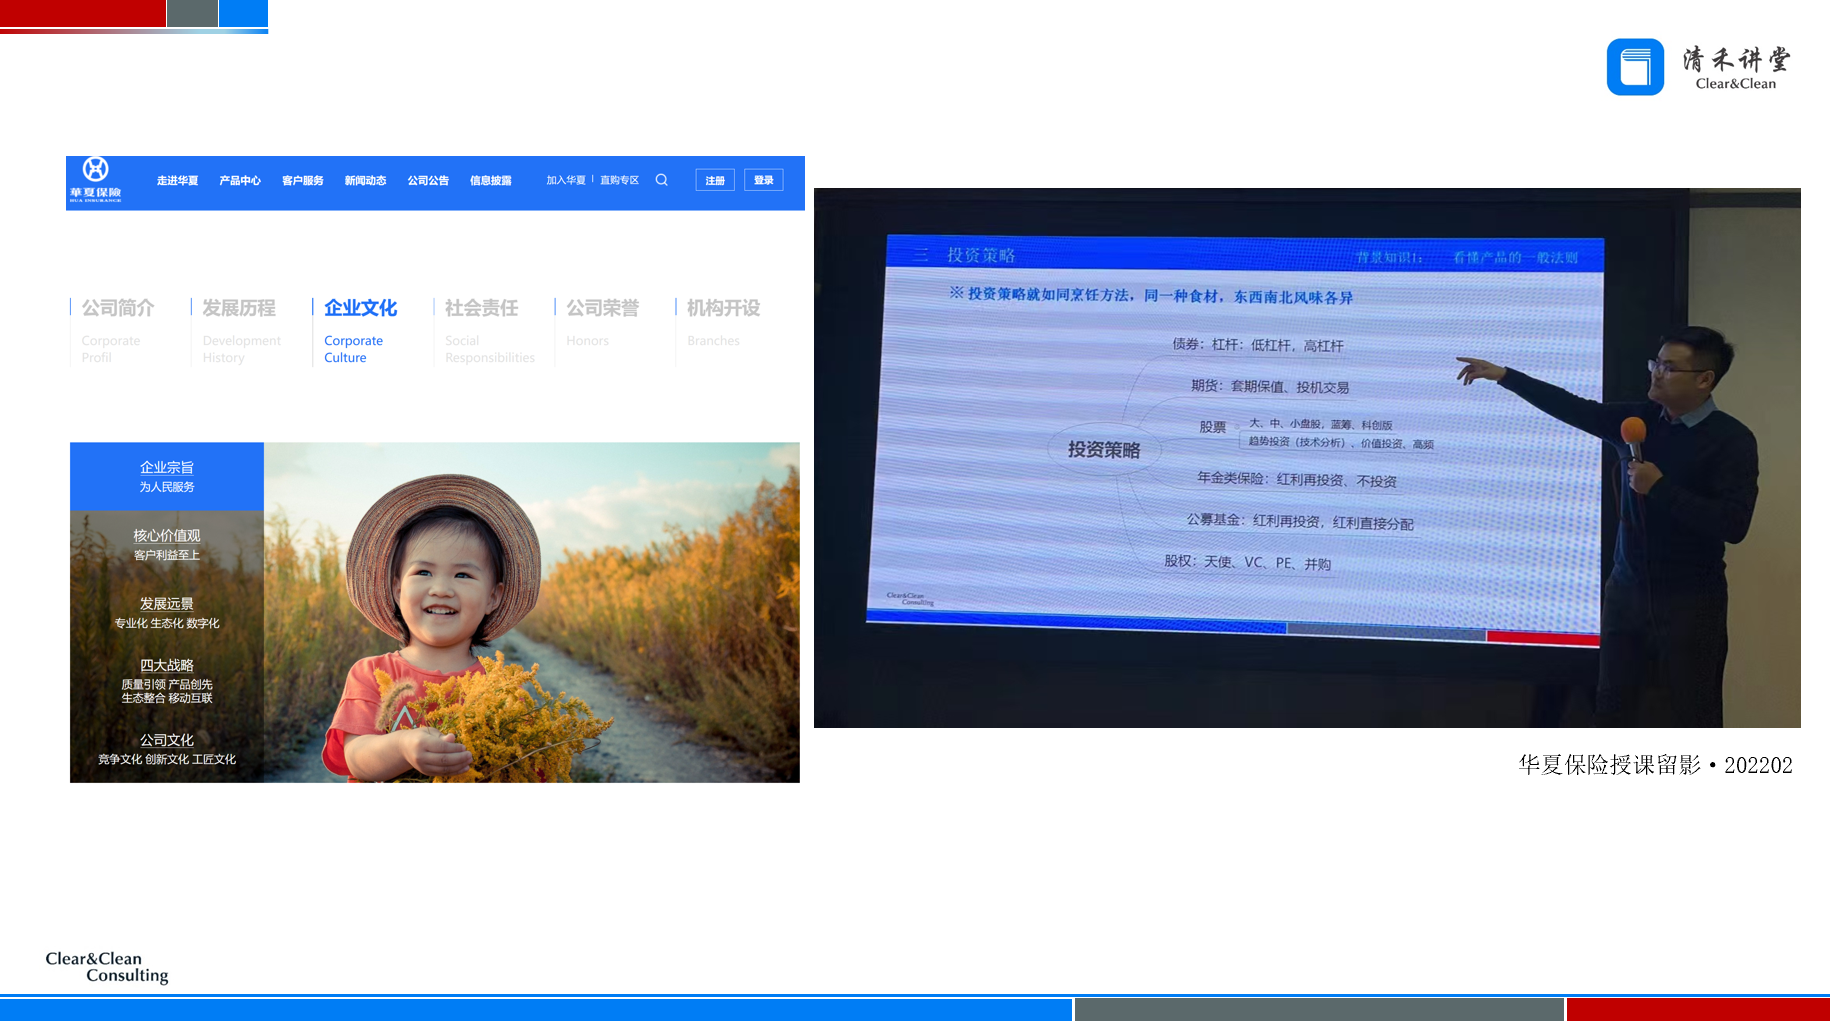The height and width of the screenshot is (1021, 1830).
Task: Open the 公司公告 navigation item
Action: tap(428, 181)
